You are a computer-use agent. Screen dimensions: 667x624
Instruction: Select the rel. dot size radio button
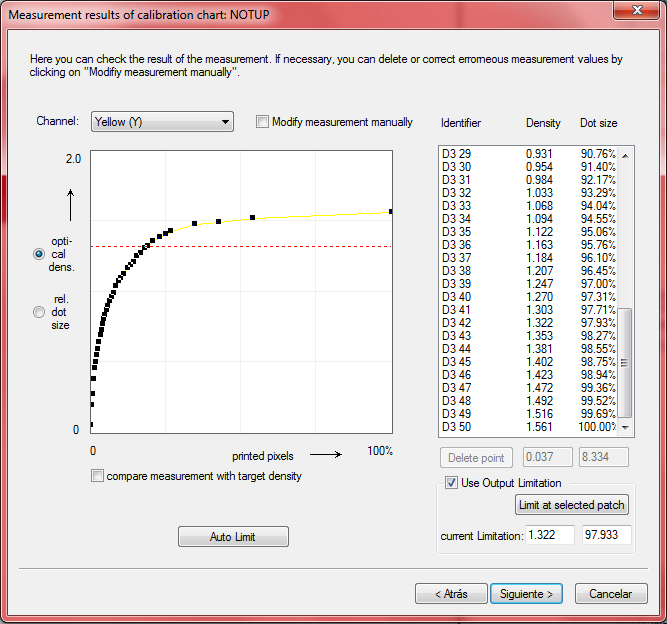40,311
